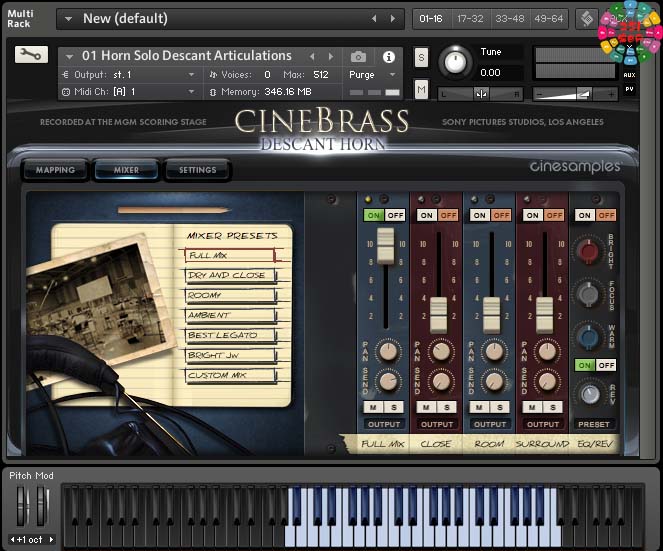
Task: Click the Surround channel volume fader
Action: [x=544, y=314]
